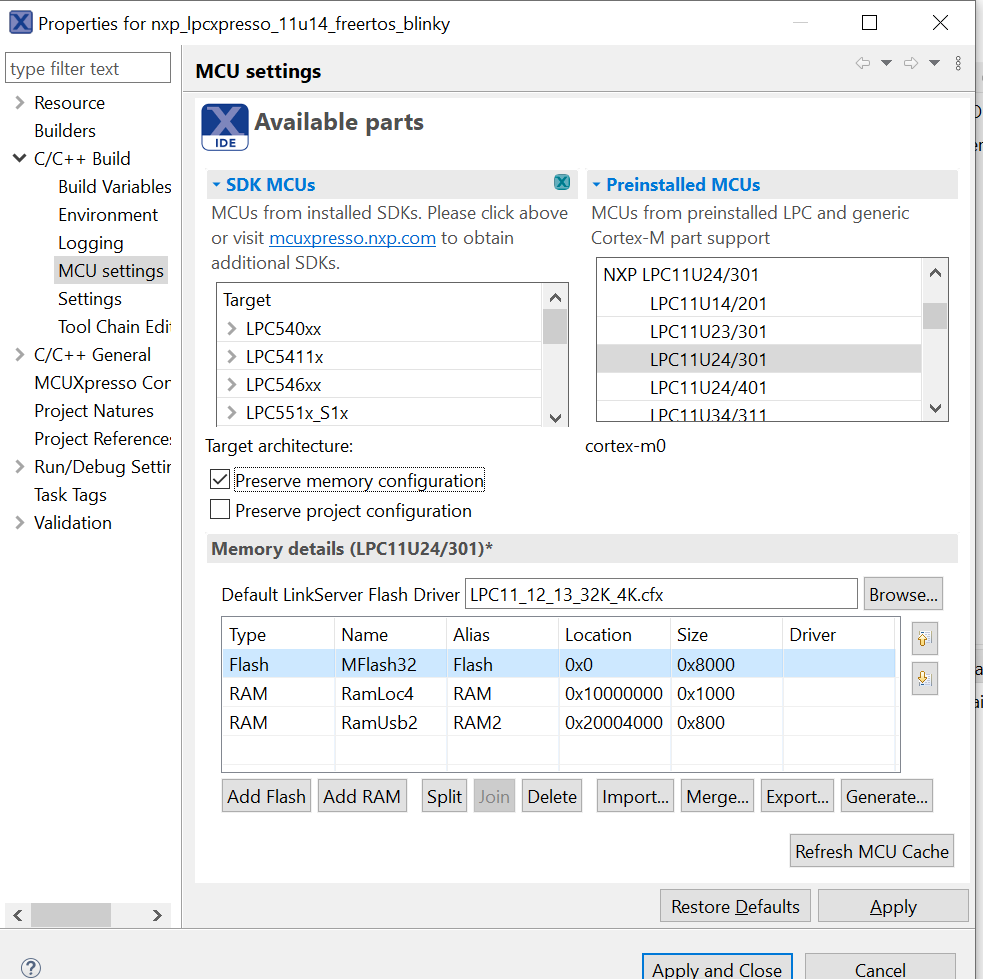Click the SDK MCUs download icon
Screen dimensions: 983x979
[x=562, y=182]
